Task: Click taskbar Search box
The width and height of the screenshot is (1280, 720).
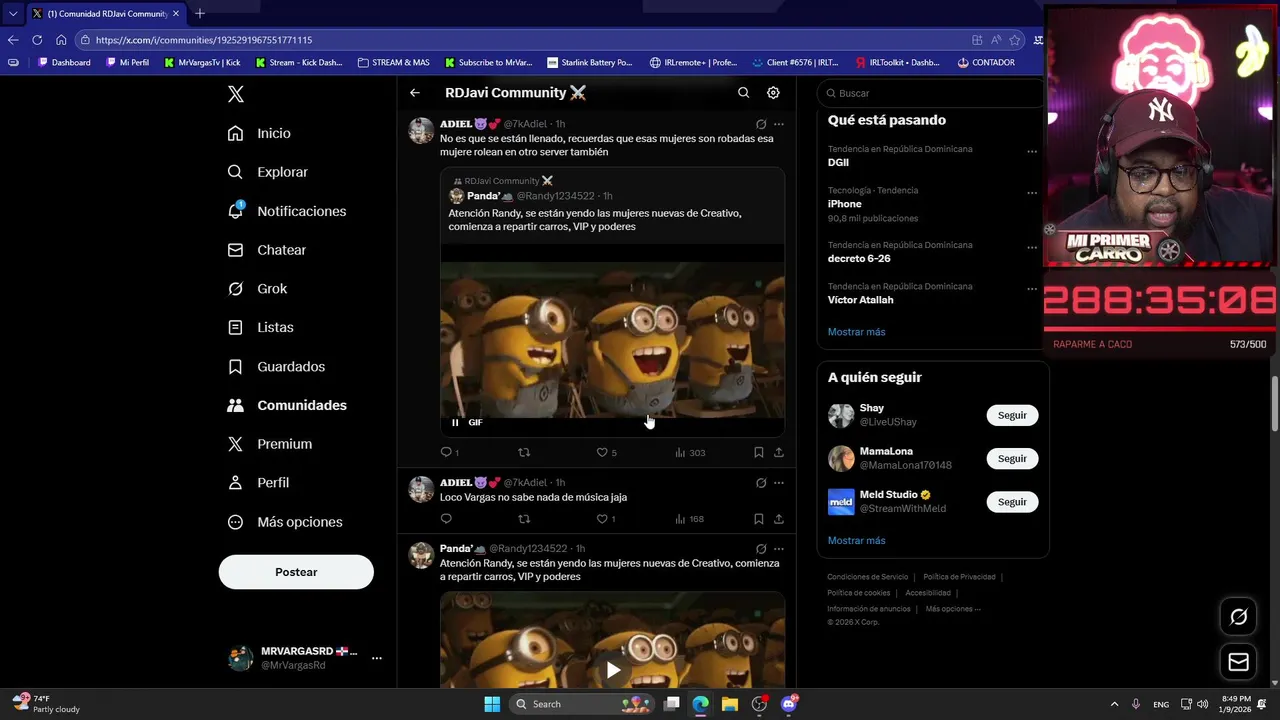Action: [583, 704]
